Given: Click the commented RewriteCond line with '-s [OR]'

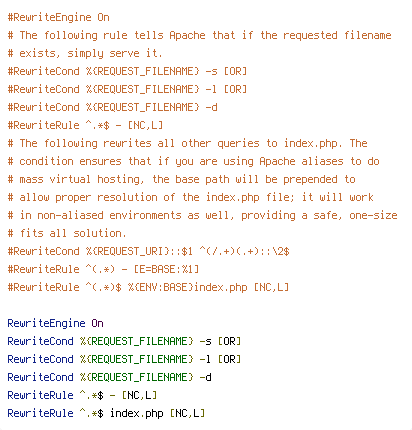Looking at the screenshot, I should [x=127, y=71].
